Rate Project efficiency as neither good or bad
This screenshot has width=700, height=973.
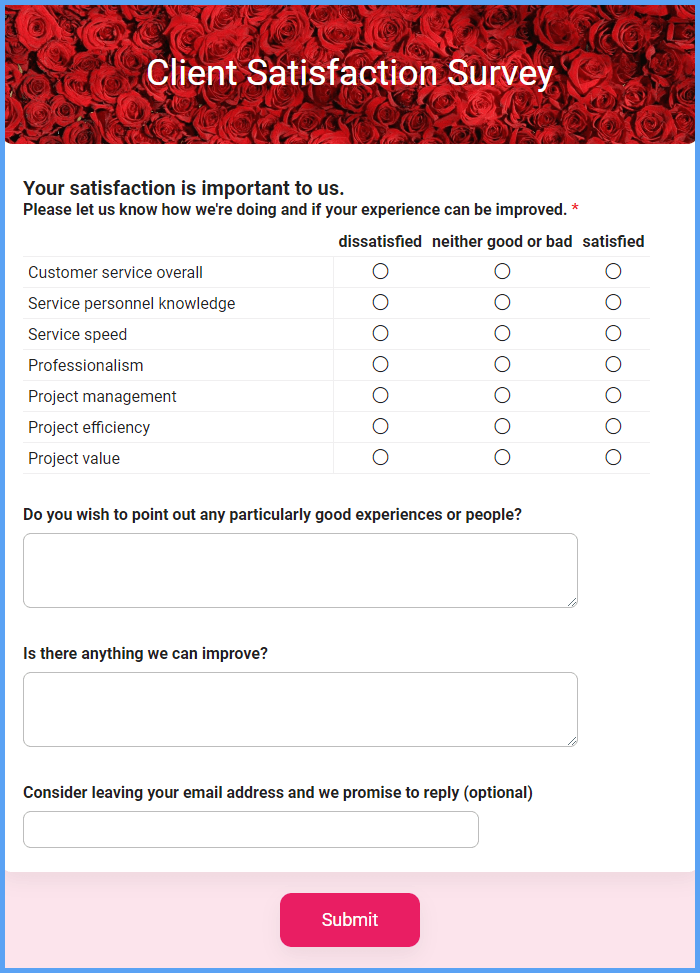(x=502, y=426)
